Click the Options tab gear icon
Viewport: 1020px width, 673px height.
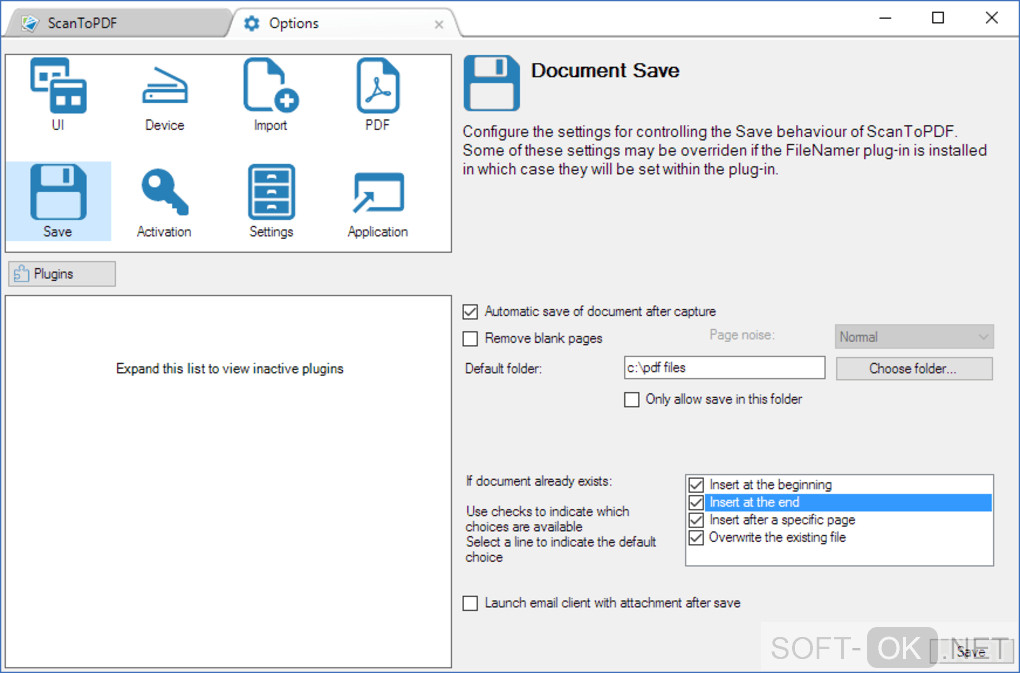252,23
